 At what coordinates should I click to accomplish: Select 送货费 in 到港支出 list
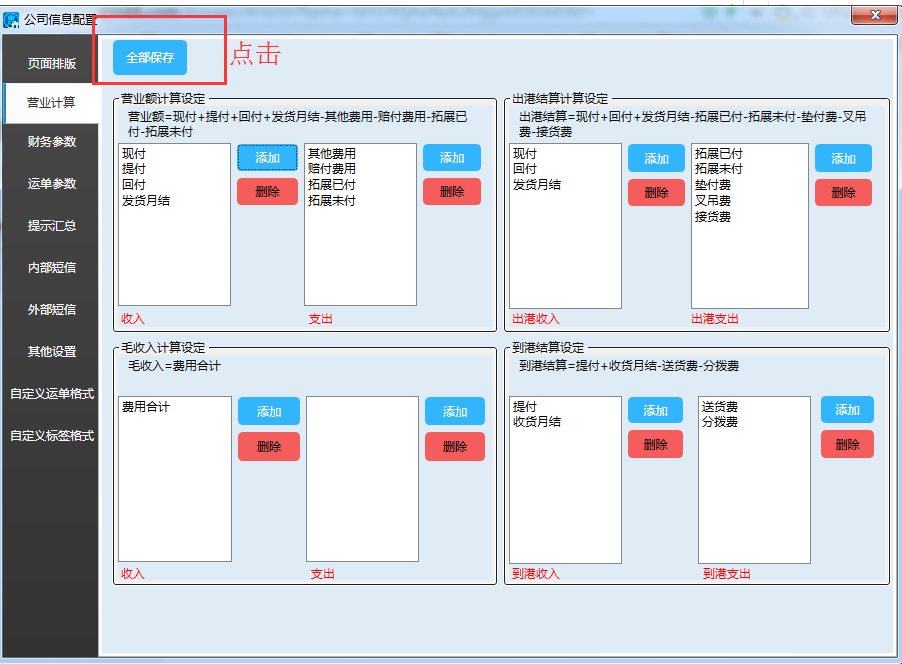pos(720,407)
